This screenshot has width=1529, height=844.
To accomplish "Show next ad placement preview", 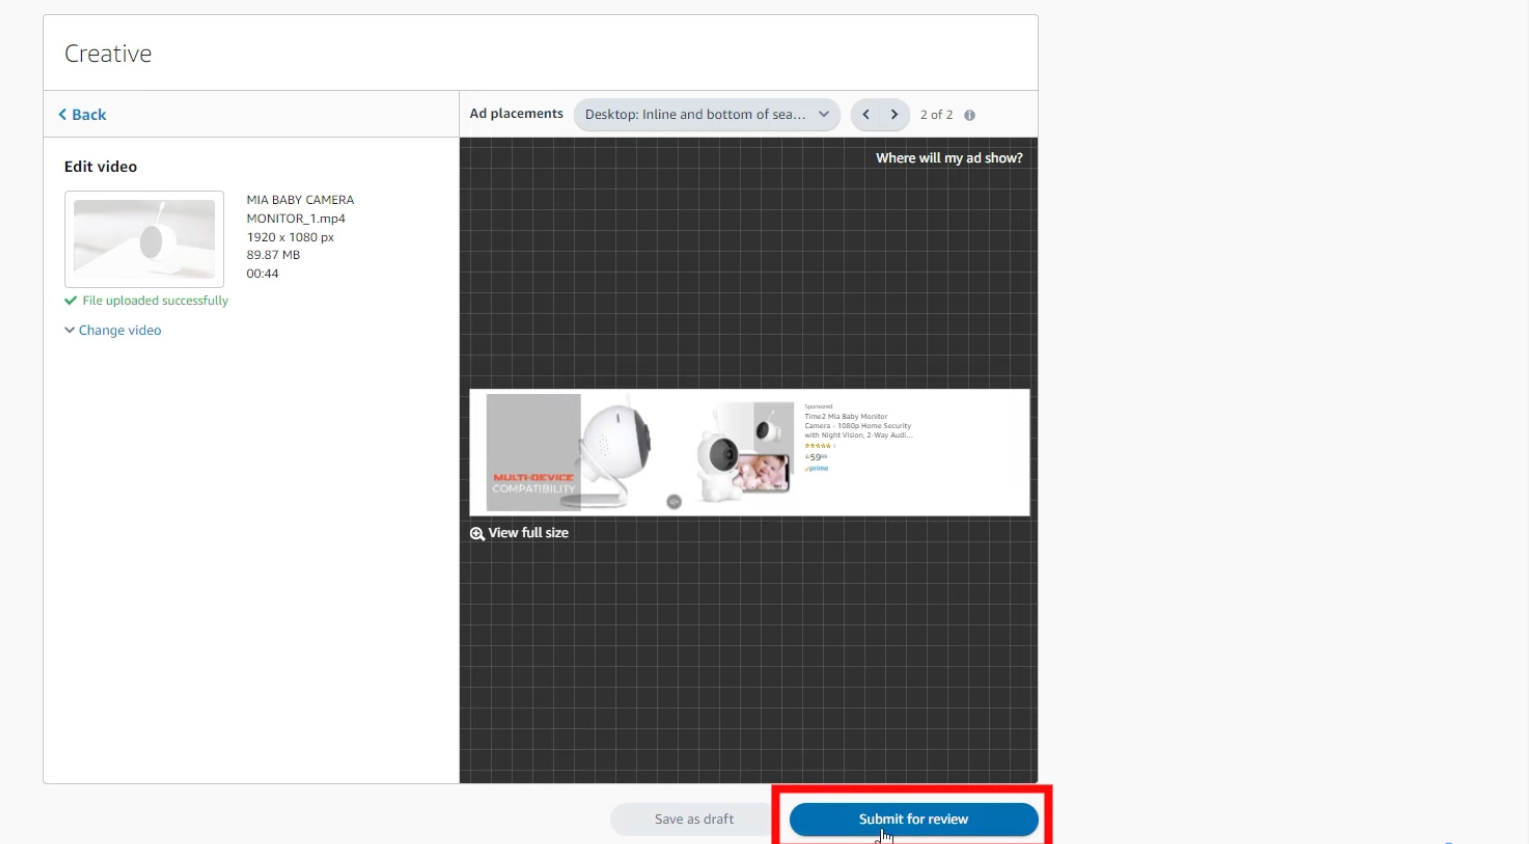I will click(895, 114).
